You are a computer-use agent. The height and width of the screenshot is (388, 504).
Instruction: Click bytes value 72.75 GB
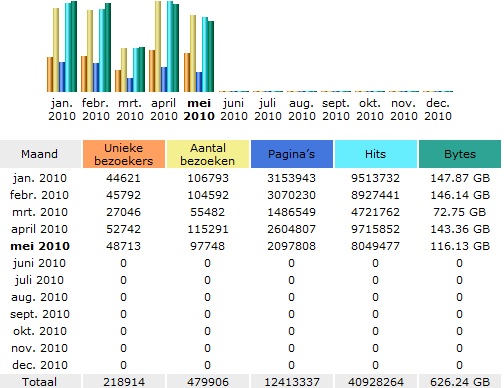click(460, 212)
